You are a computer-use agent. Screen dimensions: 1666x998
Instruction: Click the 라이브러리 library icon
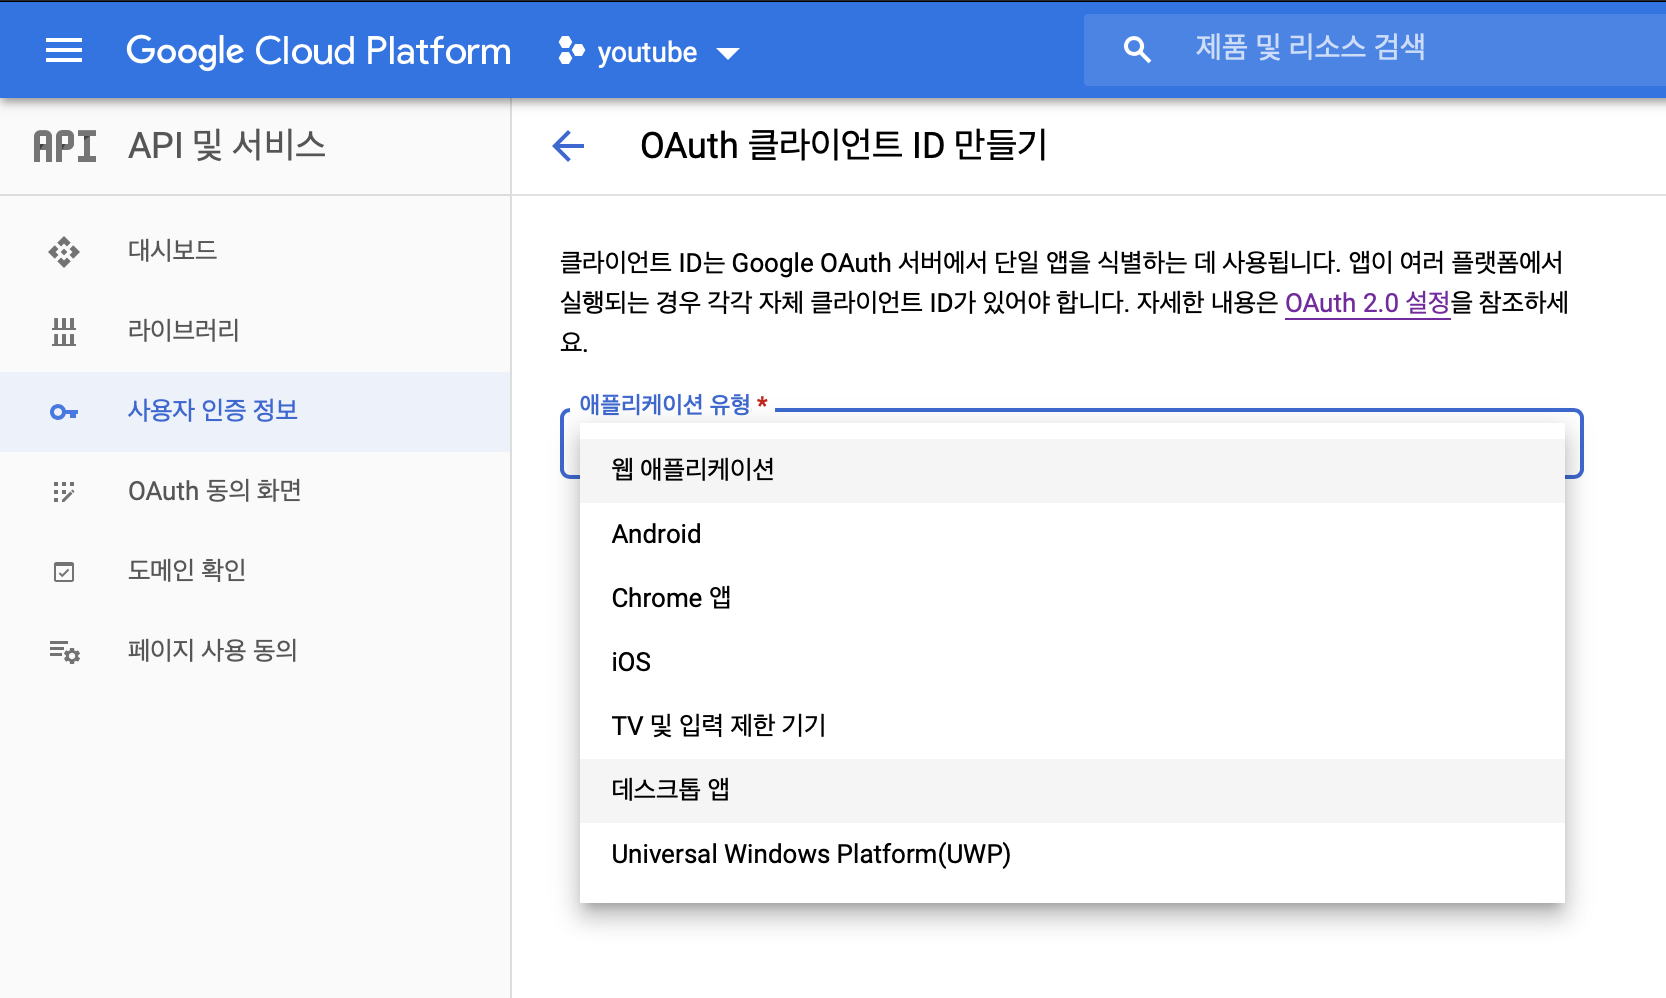[x=64, y=331]
